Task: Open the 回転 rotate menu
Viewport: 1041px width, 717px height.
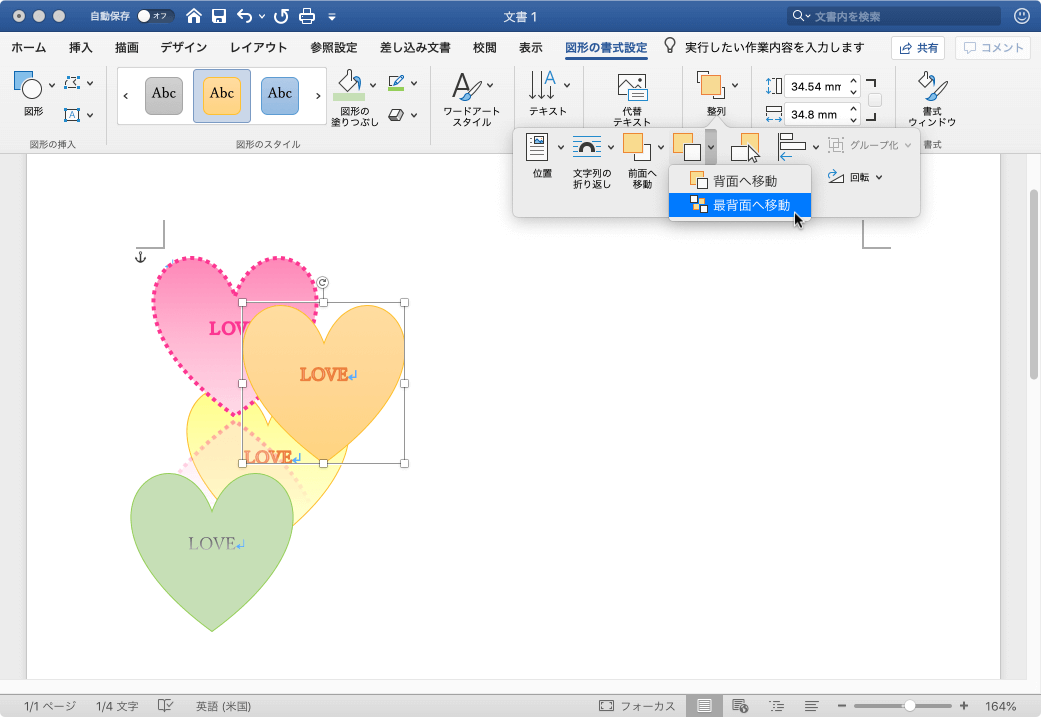Action: tap(855, 177)
